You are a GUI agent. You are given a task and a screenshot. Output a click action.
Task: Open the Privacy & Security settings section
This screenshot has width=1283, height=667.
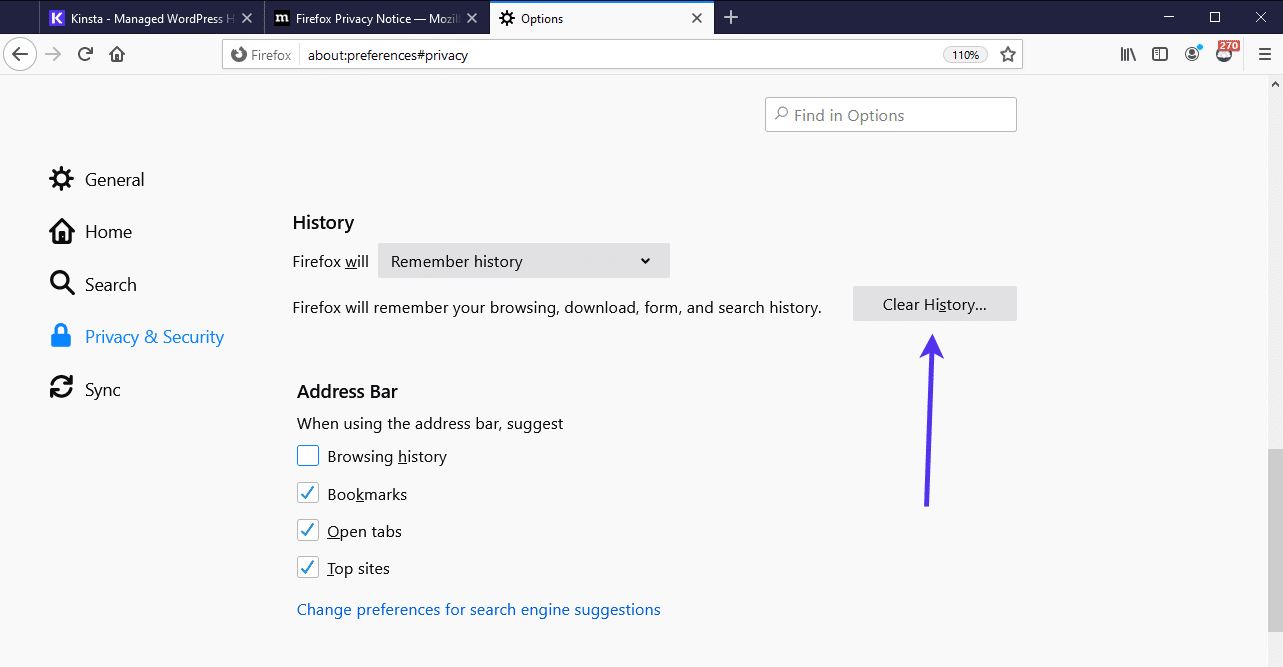point(154,336)
